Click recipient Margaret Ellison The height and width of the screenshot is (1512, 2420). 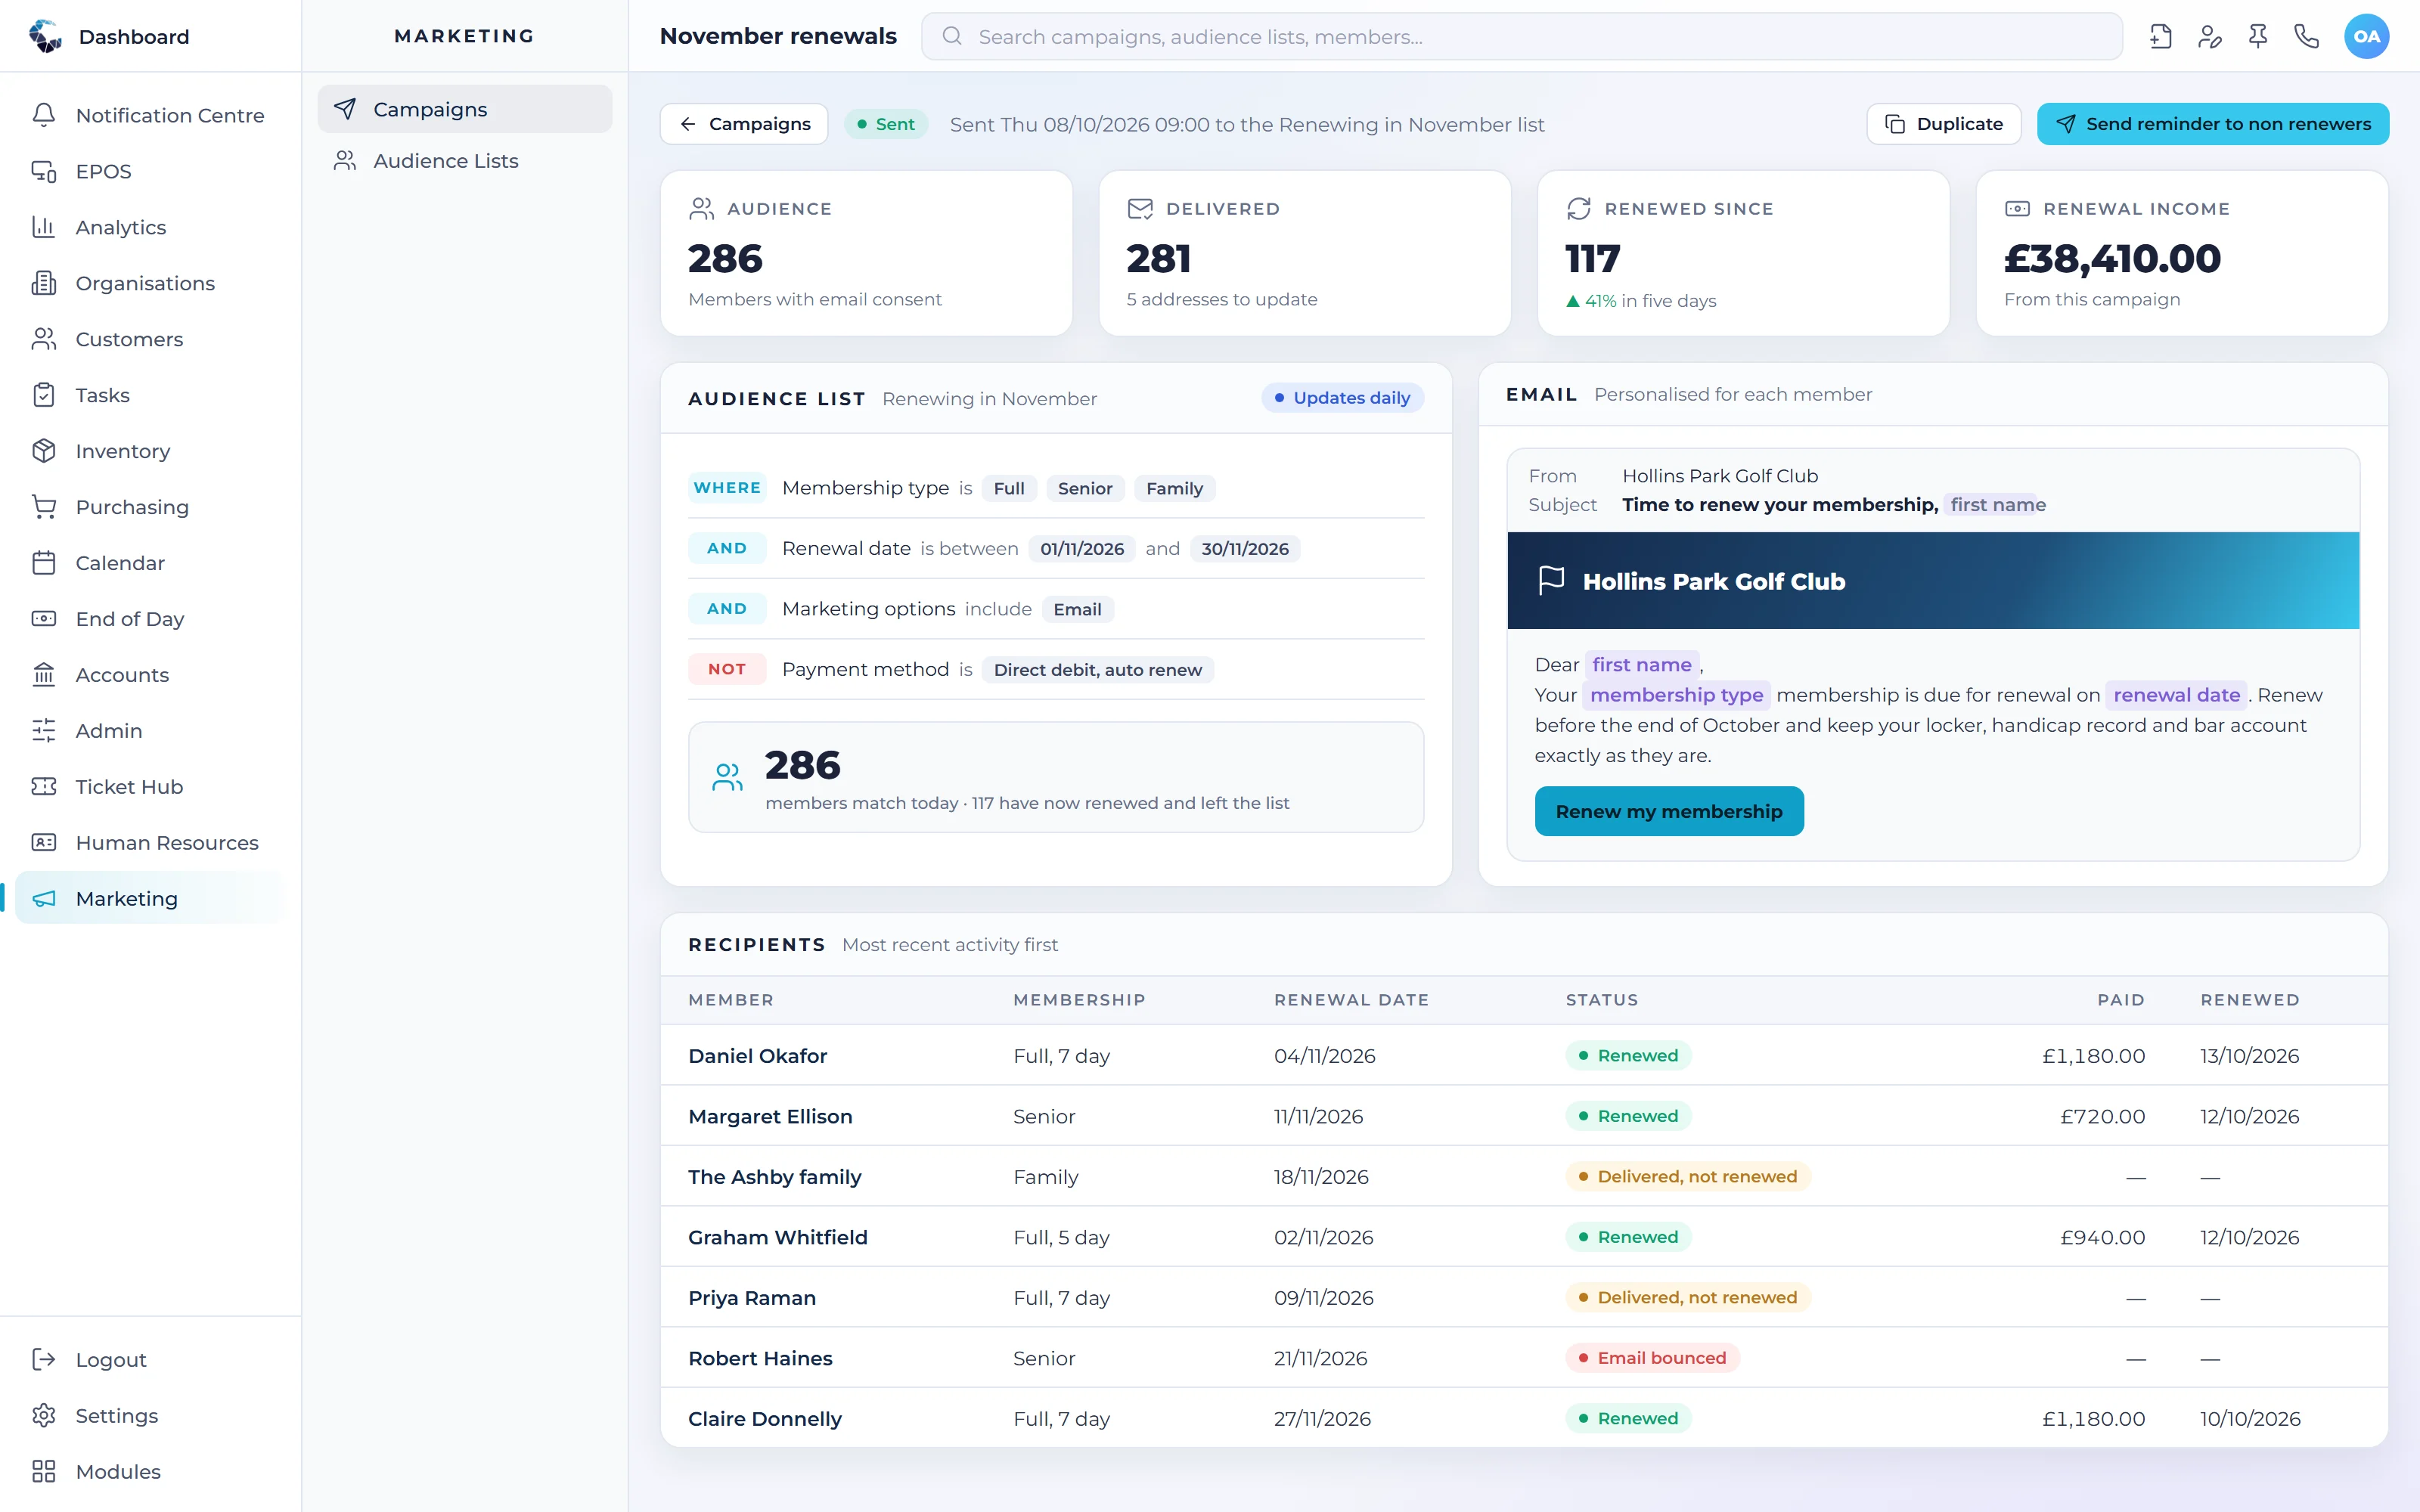click(x=770, y=1116)
